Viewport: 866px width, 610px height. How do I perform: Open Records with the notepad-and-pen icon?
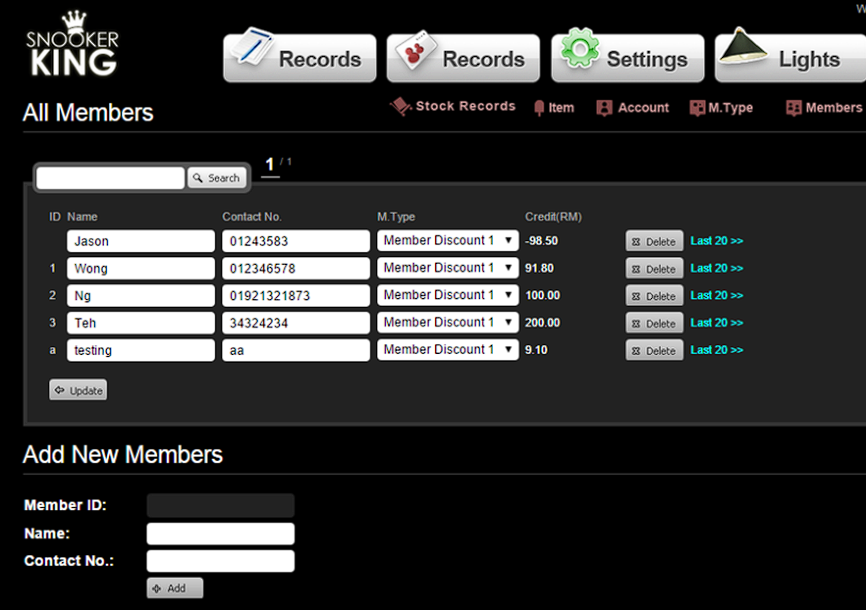click(x=300, y=59)
